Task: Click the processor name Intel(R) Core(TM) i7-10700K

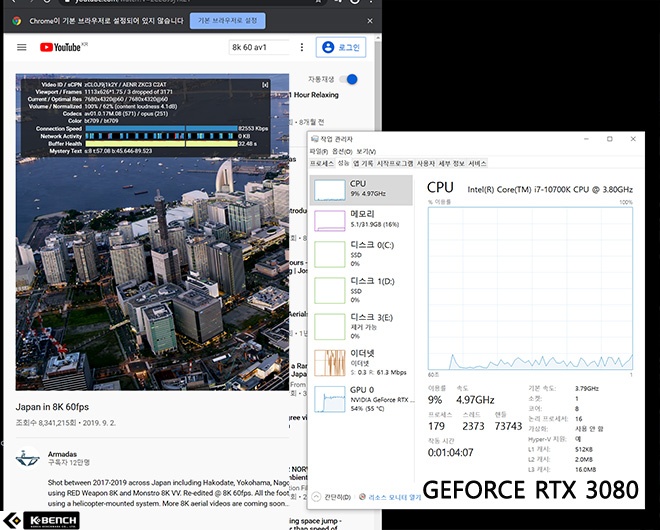Action: [x=550, y=189]
